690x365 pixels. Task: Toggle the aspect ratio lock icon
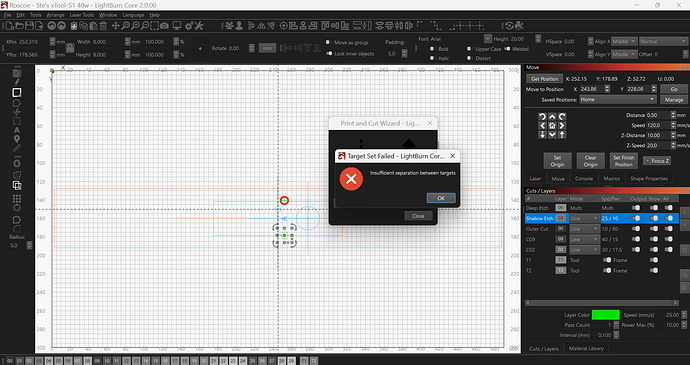(70, 48)
